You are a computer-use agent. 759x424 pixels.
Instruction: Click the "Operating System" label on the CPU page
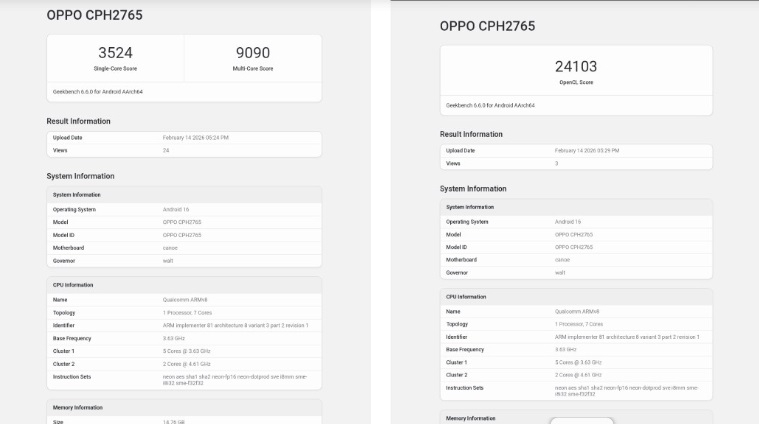point(74,210)
